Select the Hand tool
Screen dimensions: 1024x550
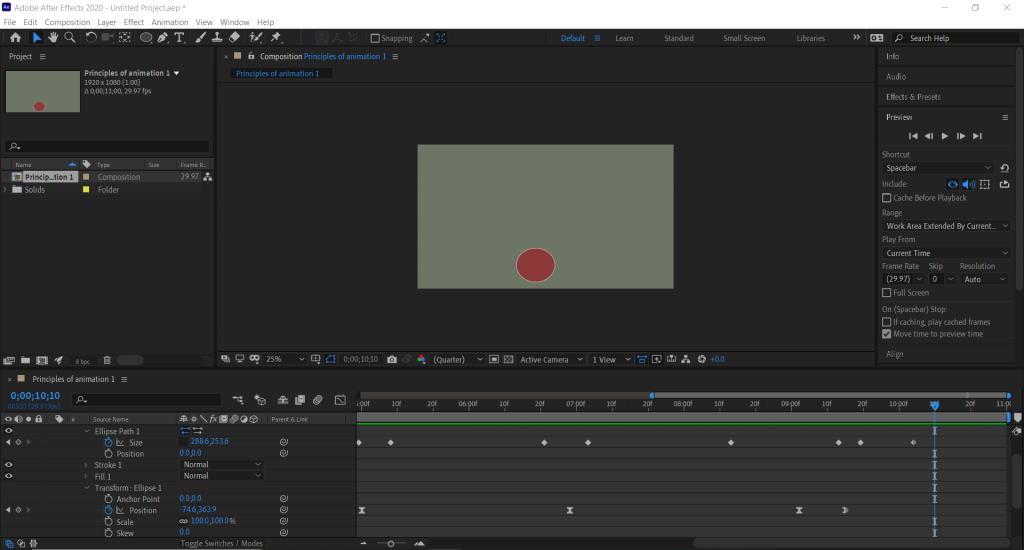53,38
